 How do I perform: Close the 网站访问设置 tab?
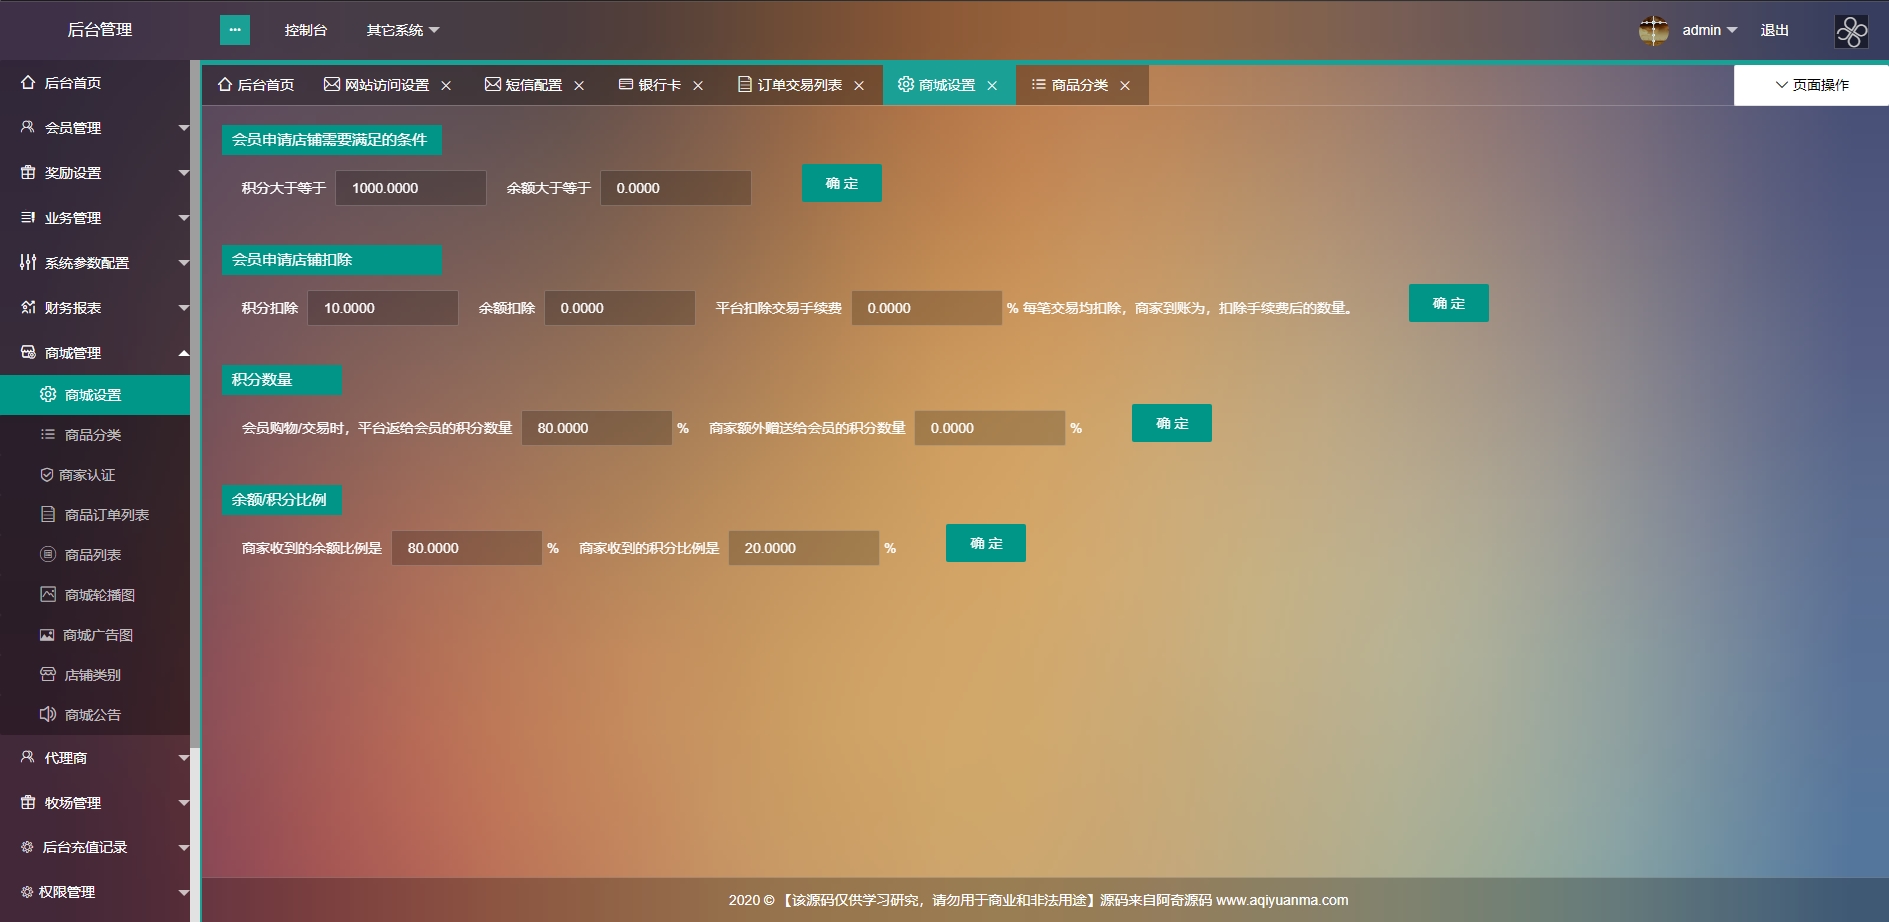tap(446, 86)
